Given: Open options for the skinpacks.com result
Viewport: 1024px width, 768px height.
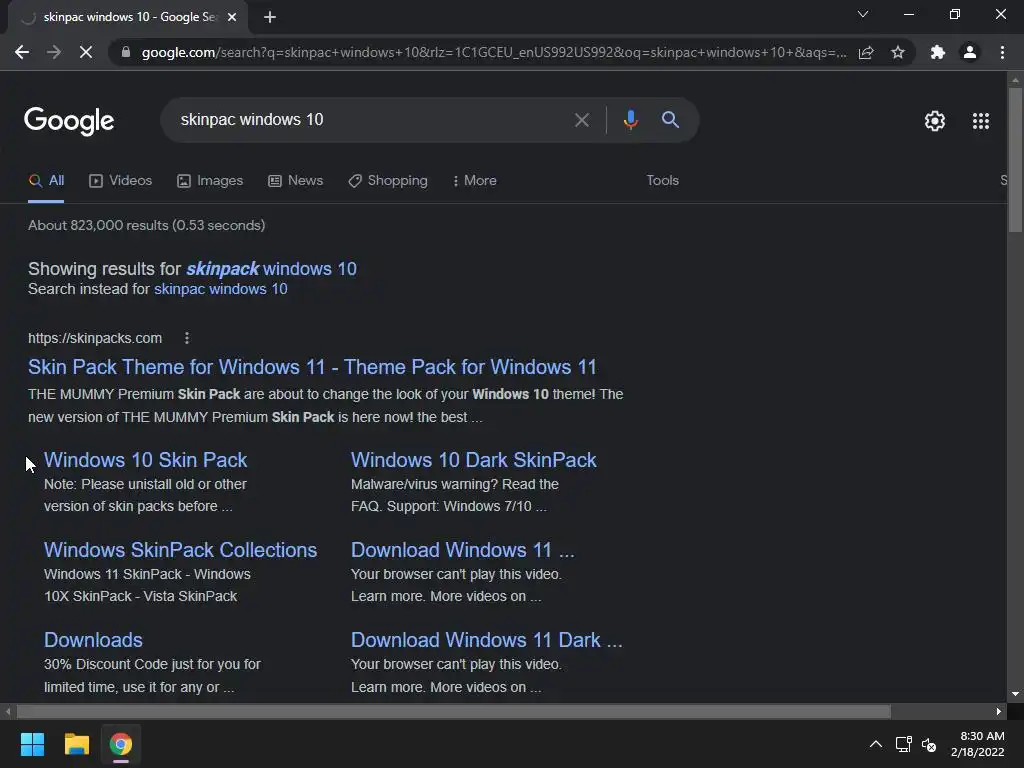Looking at the screenshot, I should (x=187, y=338).
